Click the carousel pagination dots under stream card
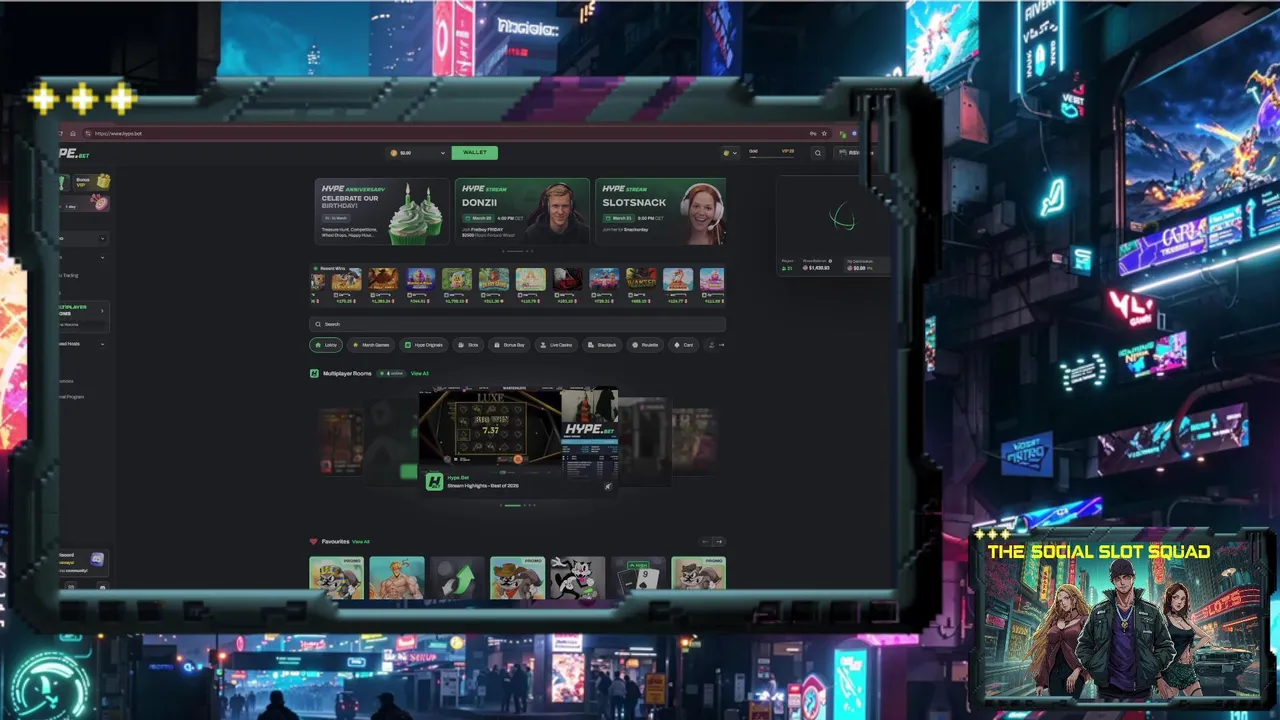 point(517,505)
